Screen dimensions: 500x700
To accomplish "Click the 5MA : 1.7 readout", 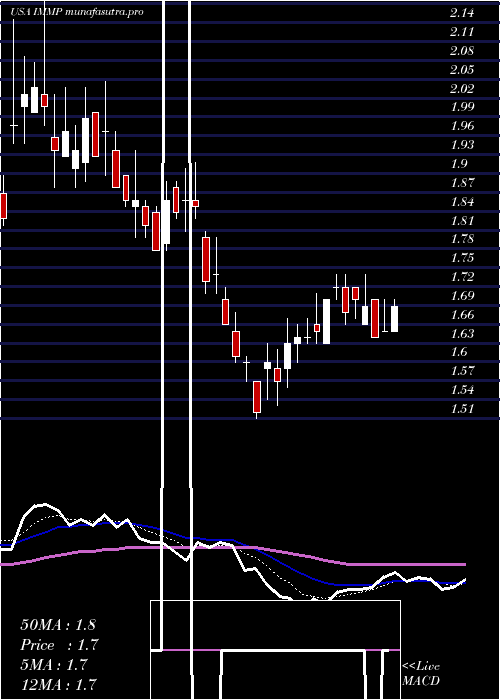I will [x=54, y=665].
